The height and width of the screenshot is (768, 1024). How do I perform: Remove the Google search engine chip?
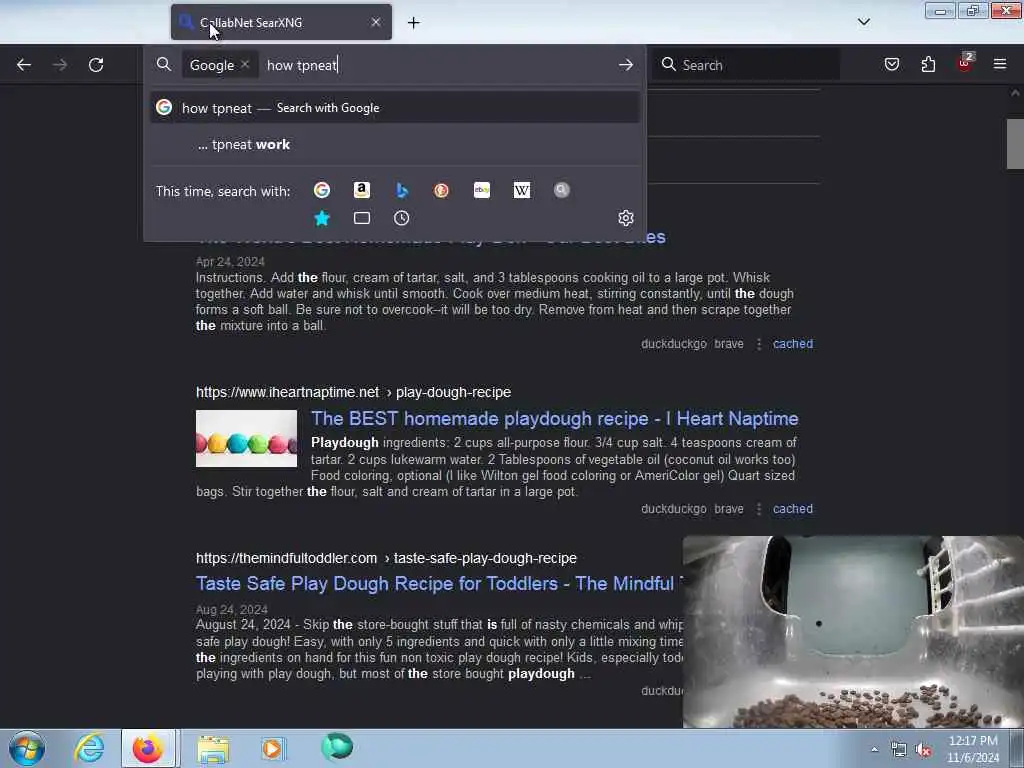pos(245,64)
